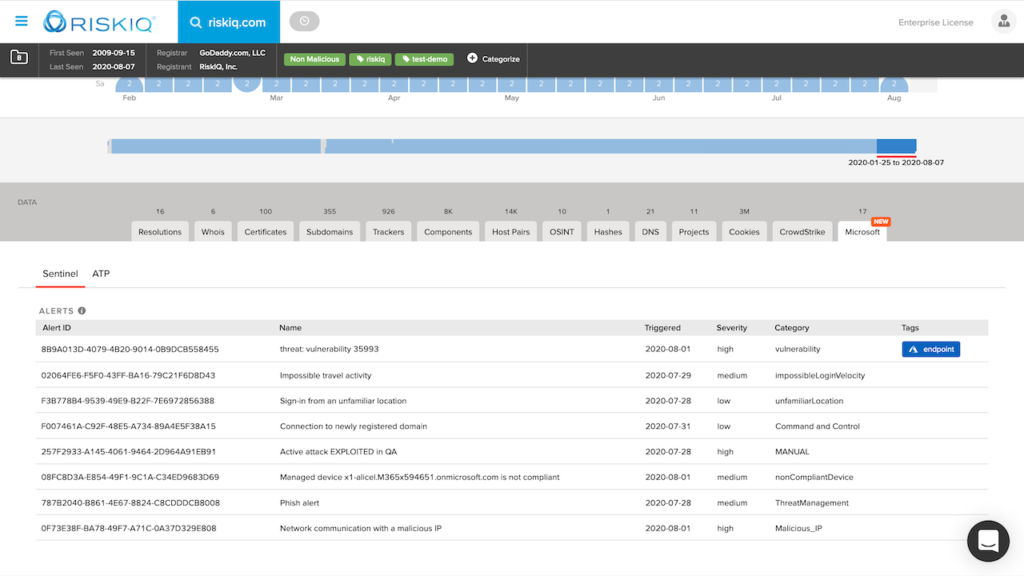Viewport: 1024px width, 576px height.
Task: Open the CrowdStrike data tab
Action: point(802,232)
